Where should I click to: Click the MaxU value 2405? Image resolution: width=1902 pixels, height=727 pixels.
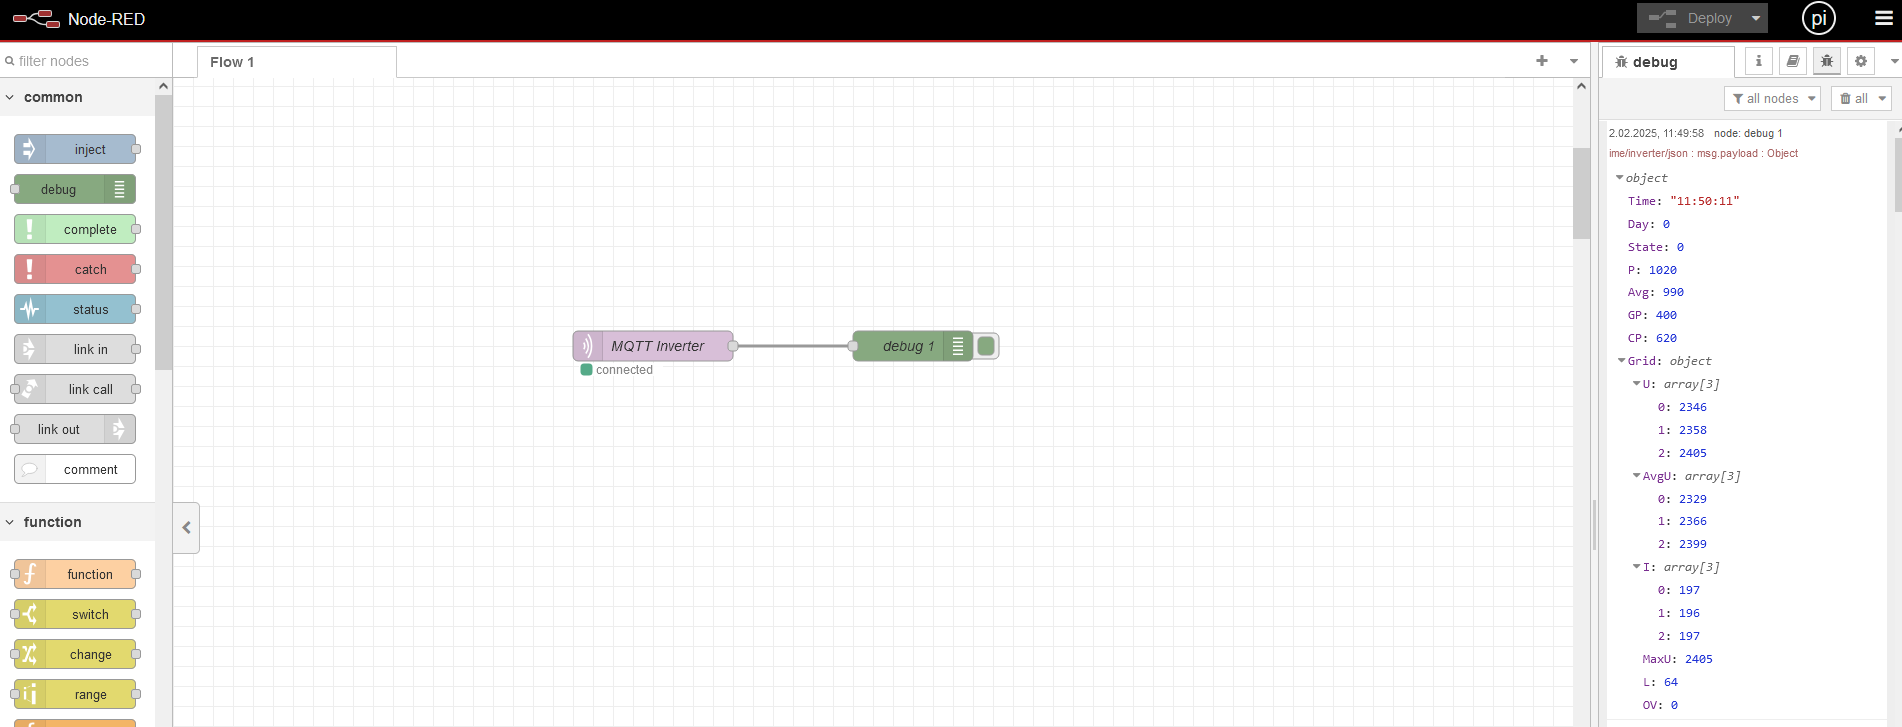[x=1699, y=659]
